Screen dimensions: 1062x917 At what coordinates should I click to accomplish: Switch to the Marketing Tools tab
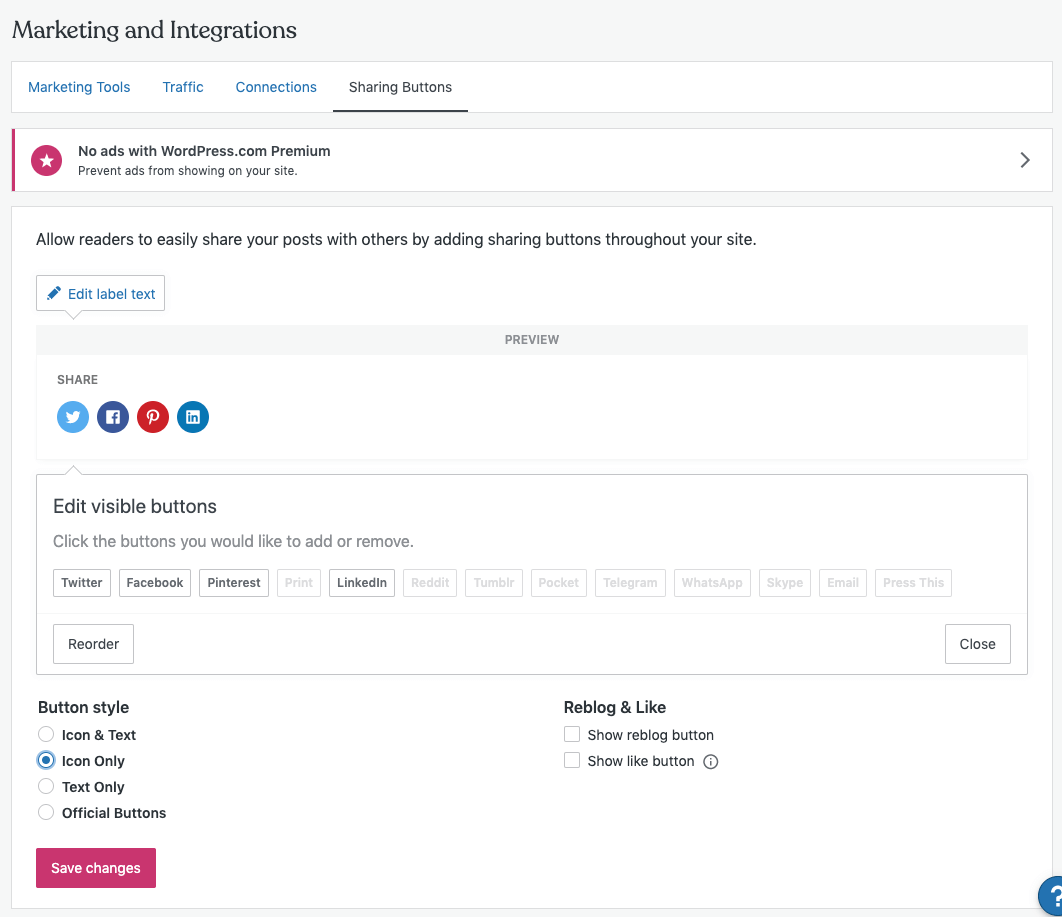click(x=79, y=87)
